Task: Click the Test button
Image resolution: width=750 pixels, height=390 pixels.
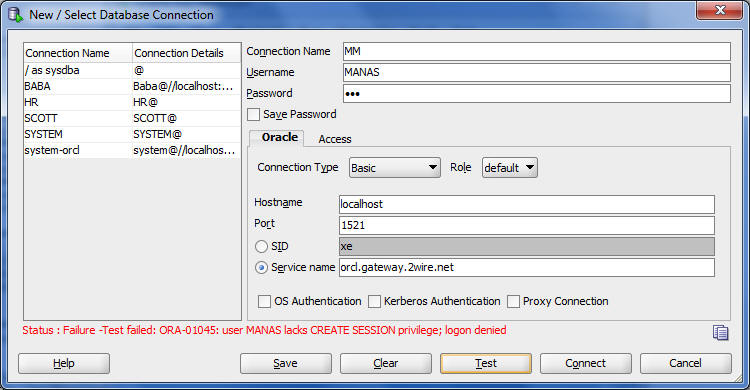Action: (x=486, y=363)
